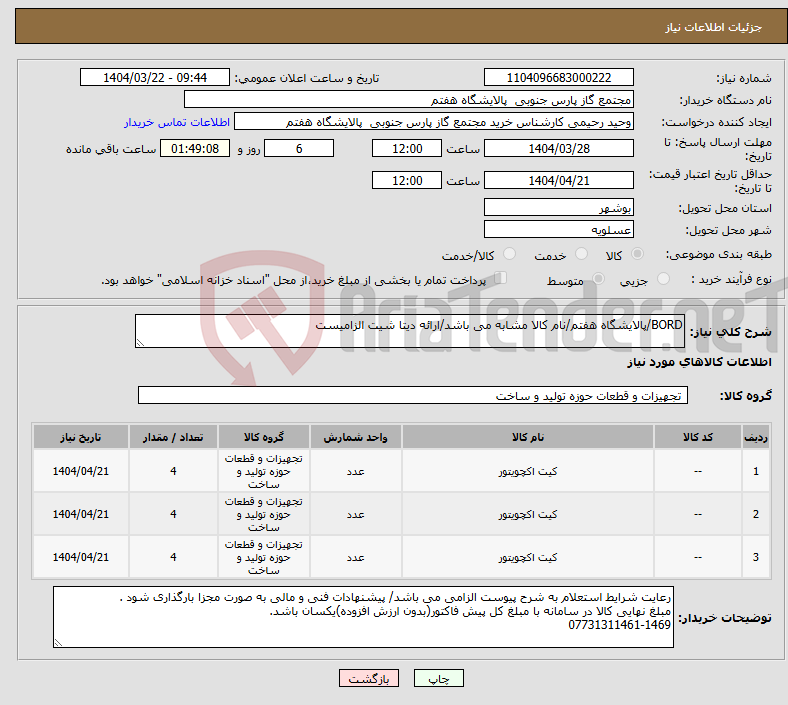Click the اطلاعات کالاهای مورد نیاز heading

[x=699, y=362]
